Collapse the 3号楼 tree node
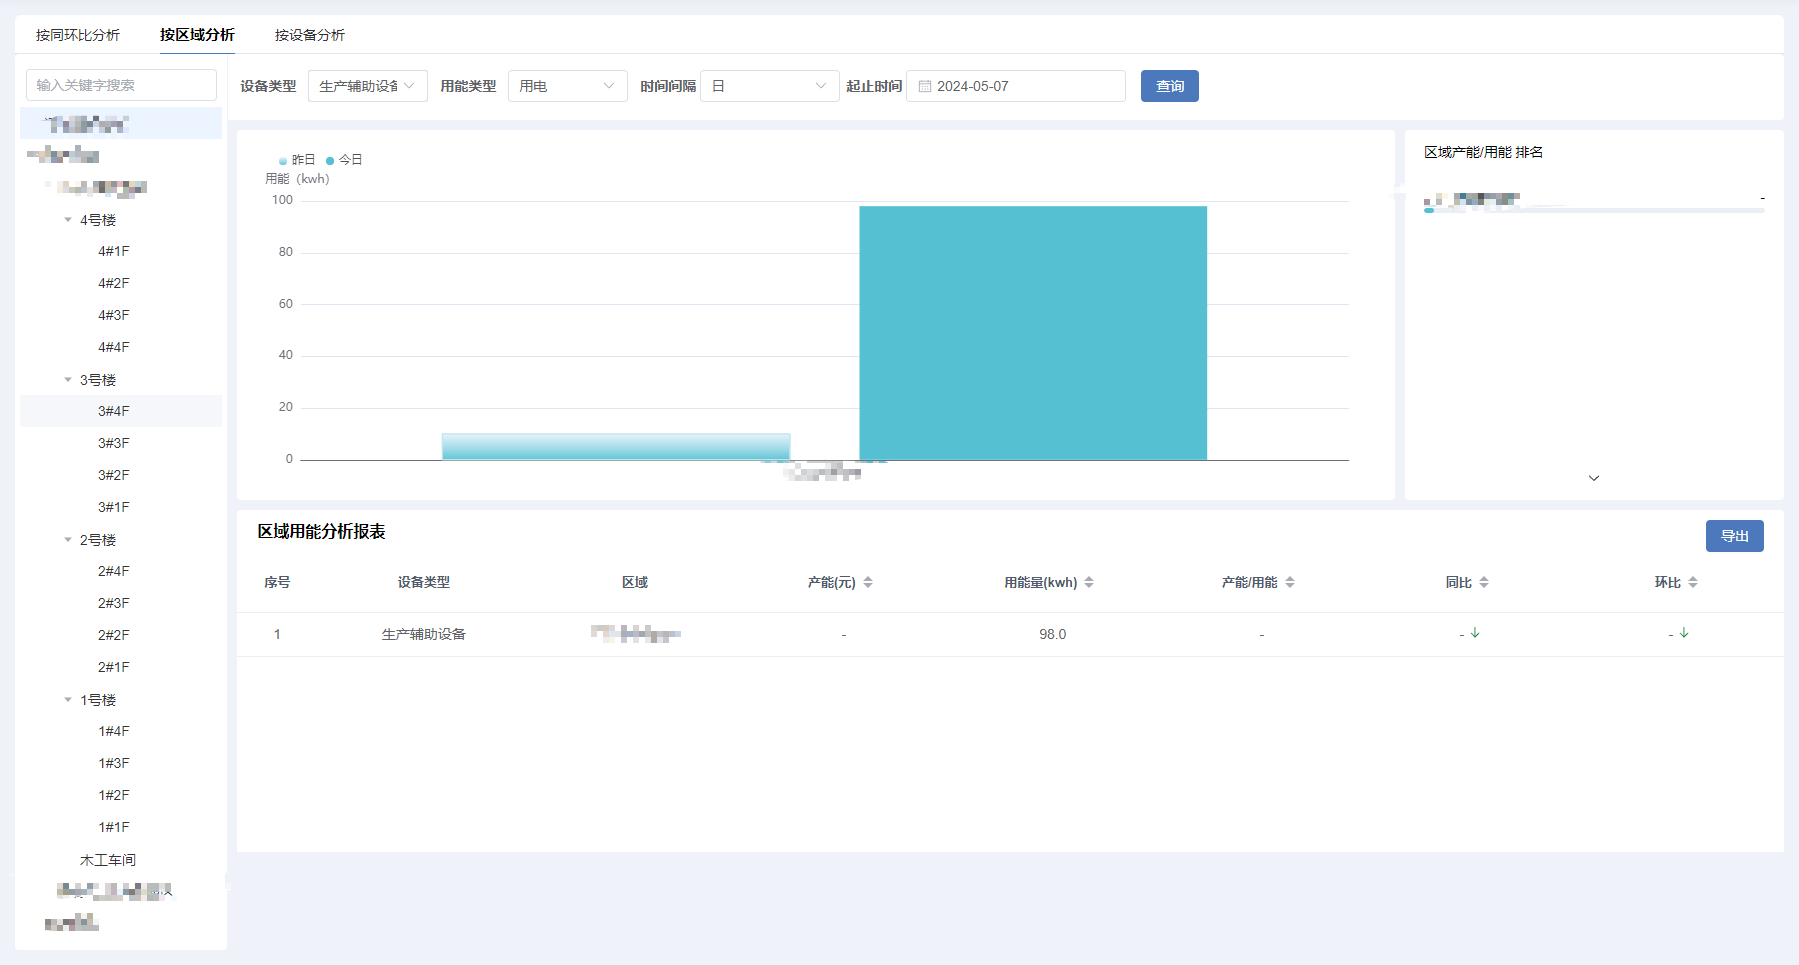This screenshot has height=965, width=1799. pyautogui.click(x=68, y=380)
